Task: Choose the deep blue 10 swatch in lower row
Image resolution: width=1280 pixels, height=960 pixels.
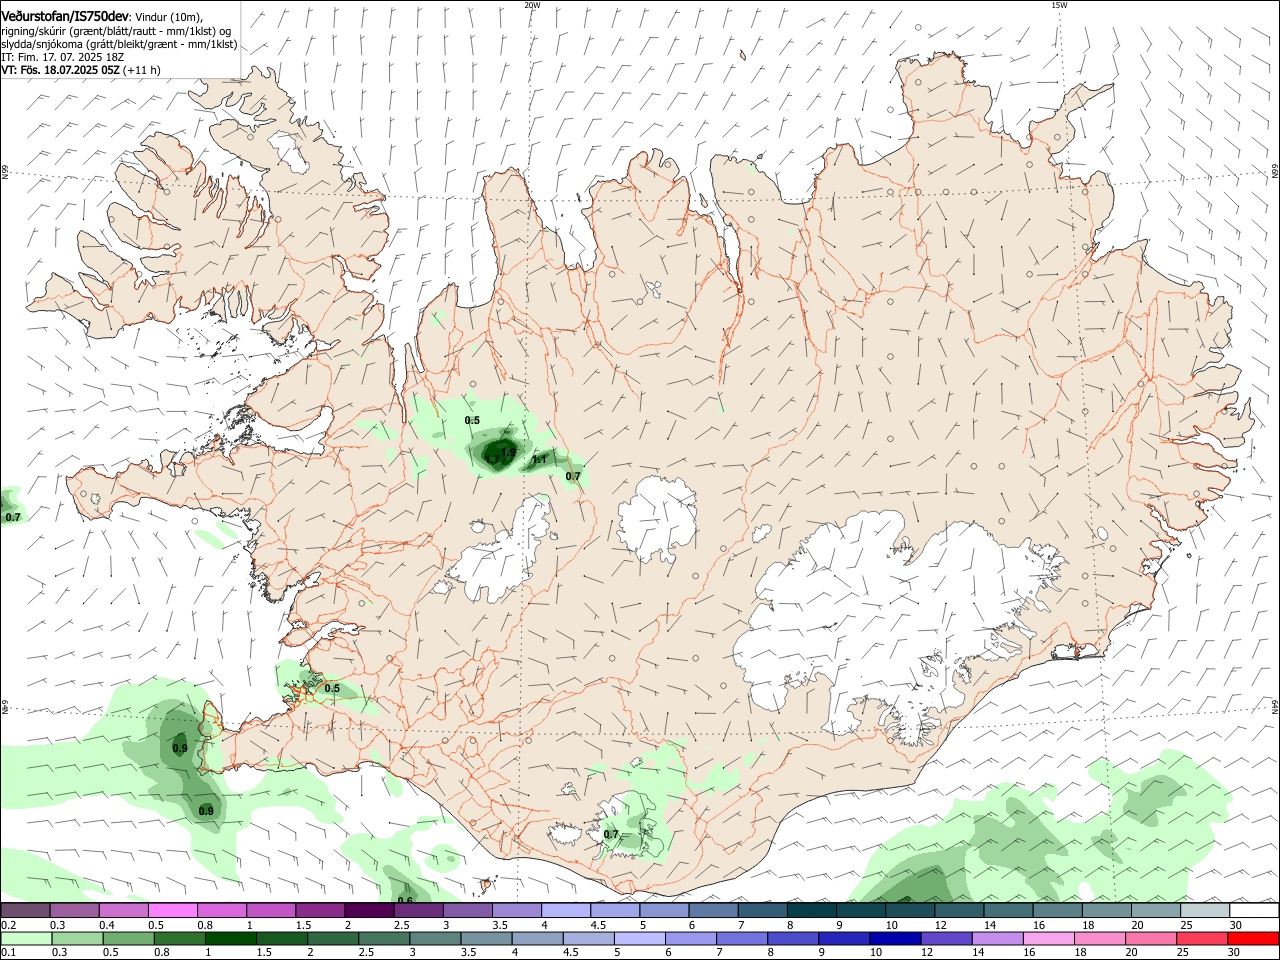Action: [x=895, y=938]
